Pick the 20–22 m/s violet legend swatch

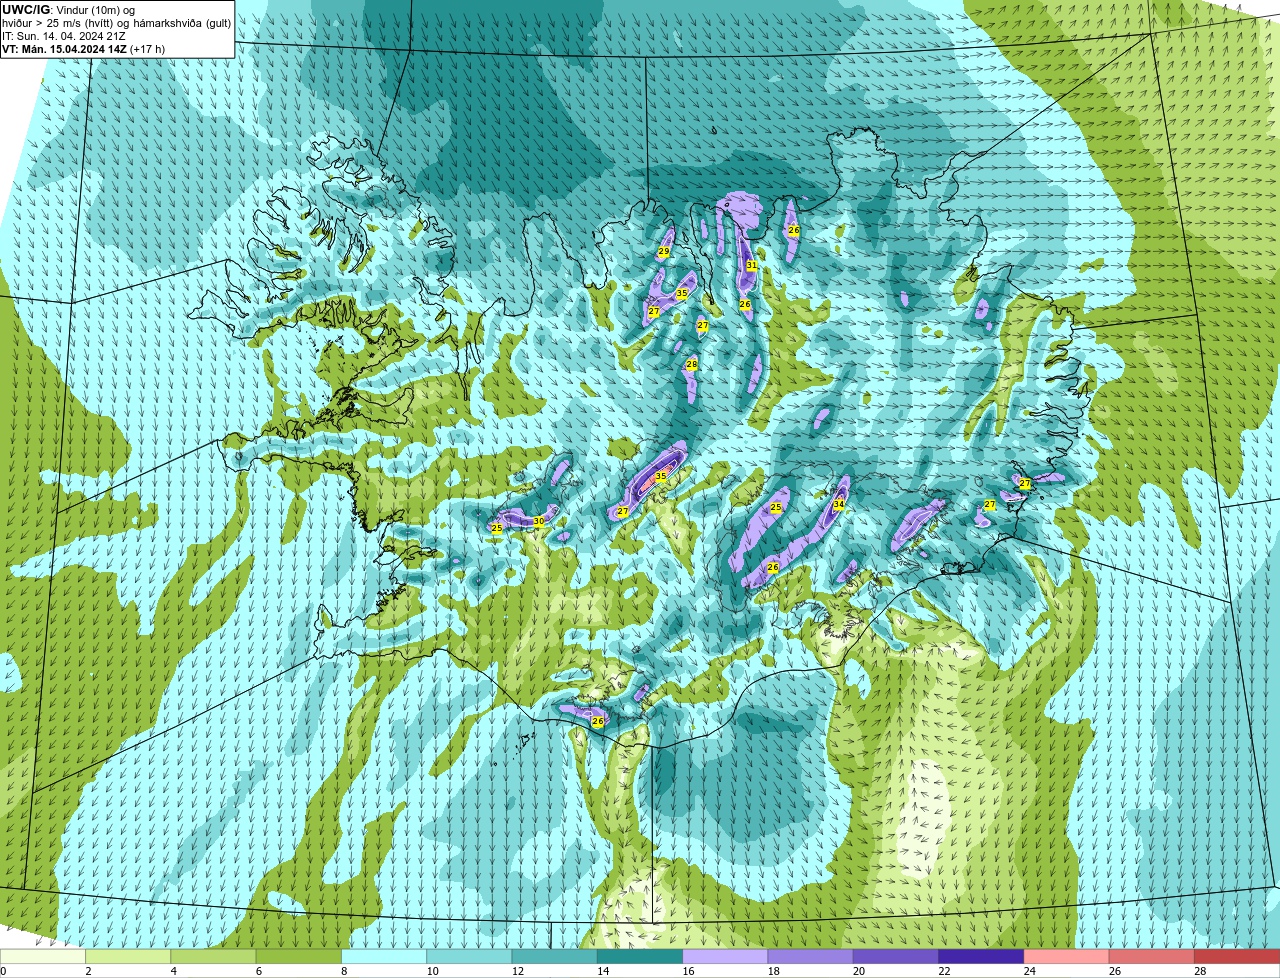pos(897,956)
